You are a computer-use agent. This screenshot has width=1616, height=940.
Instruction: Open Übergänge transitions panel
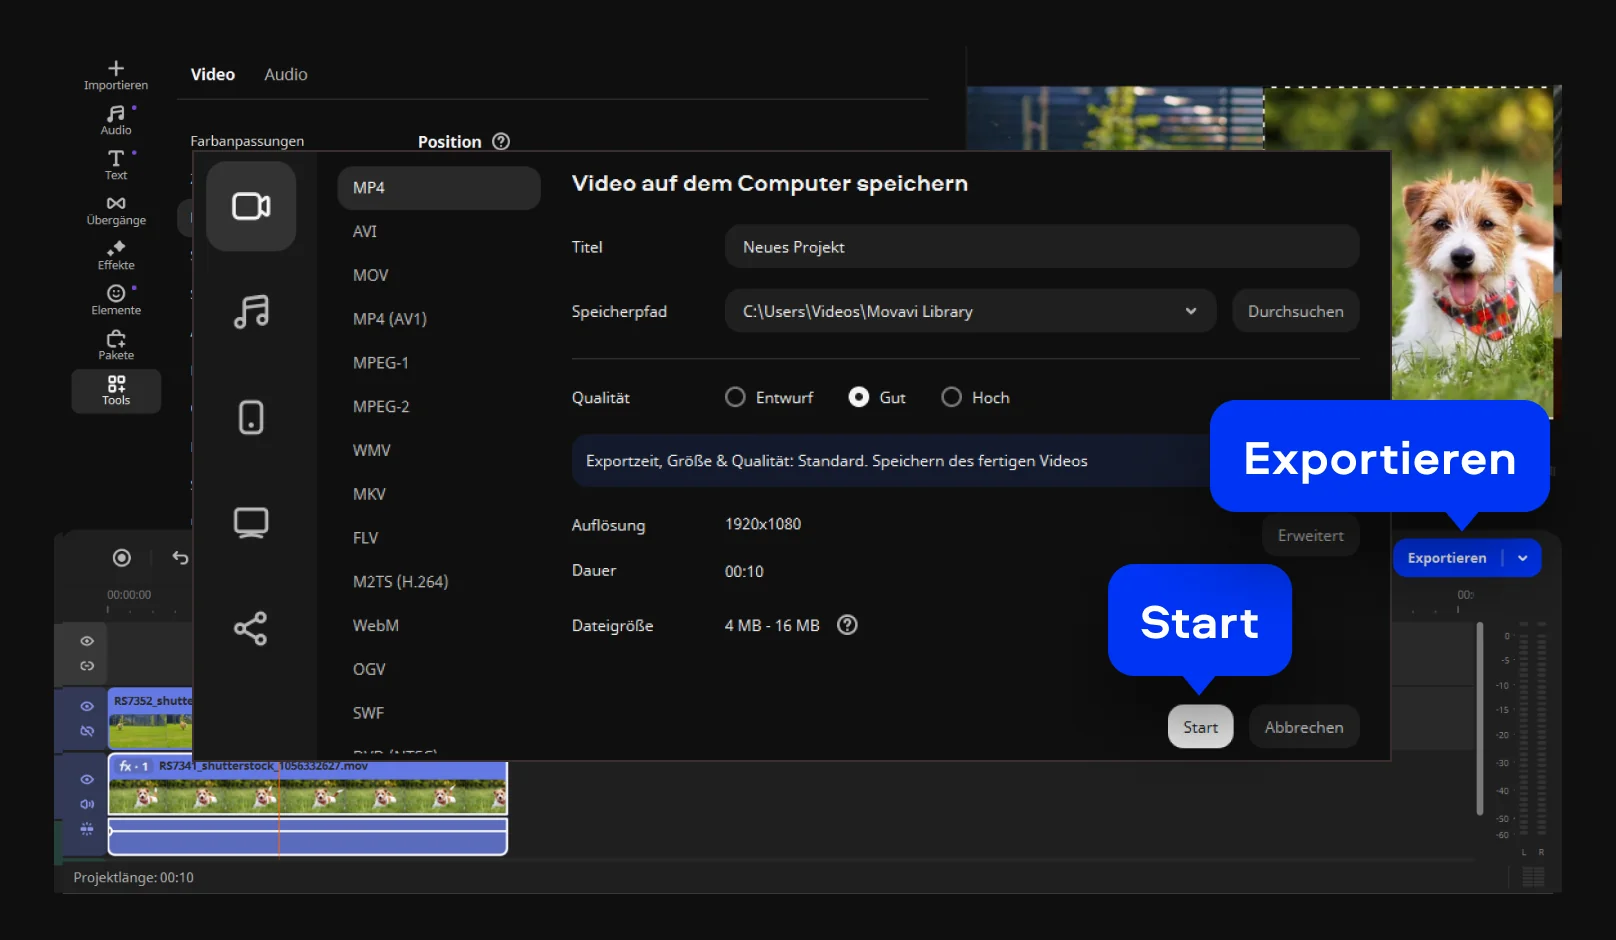tap(116, 210)
